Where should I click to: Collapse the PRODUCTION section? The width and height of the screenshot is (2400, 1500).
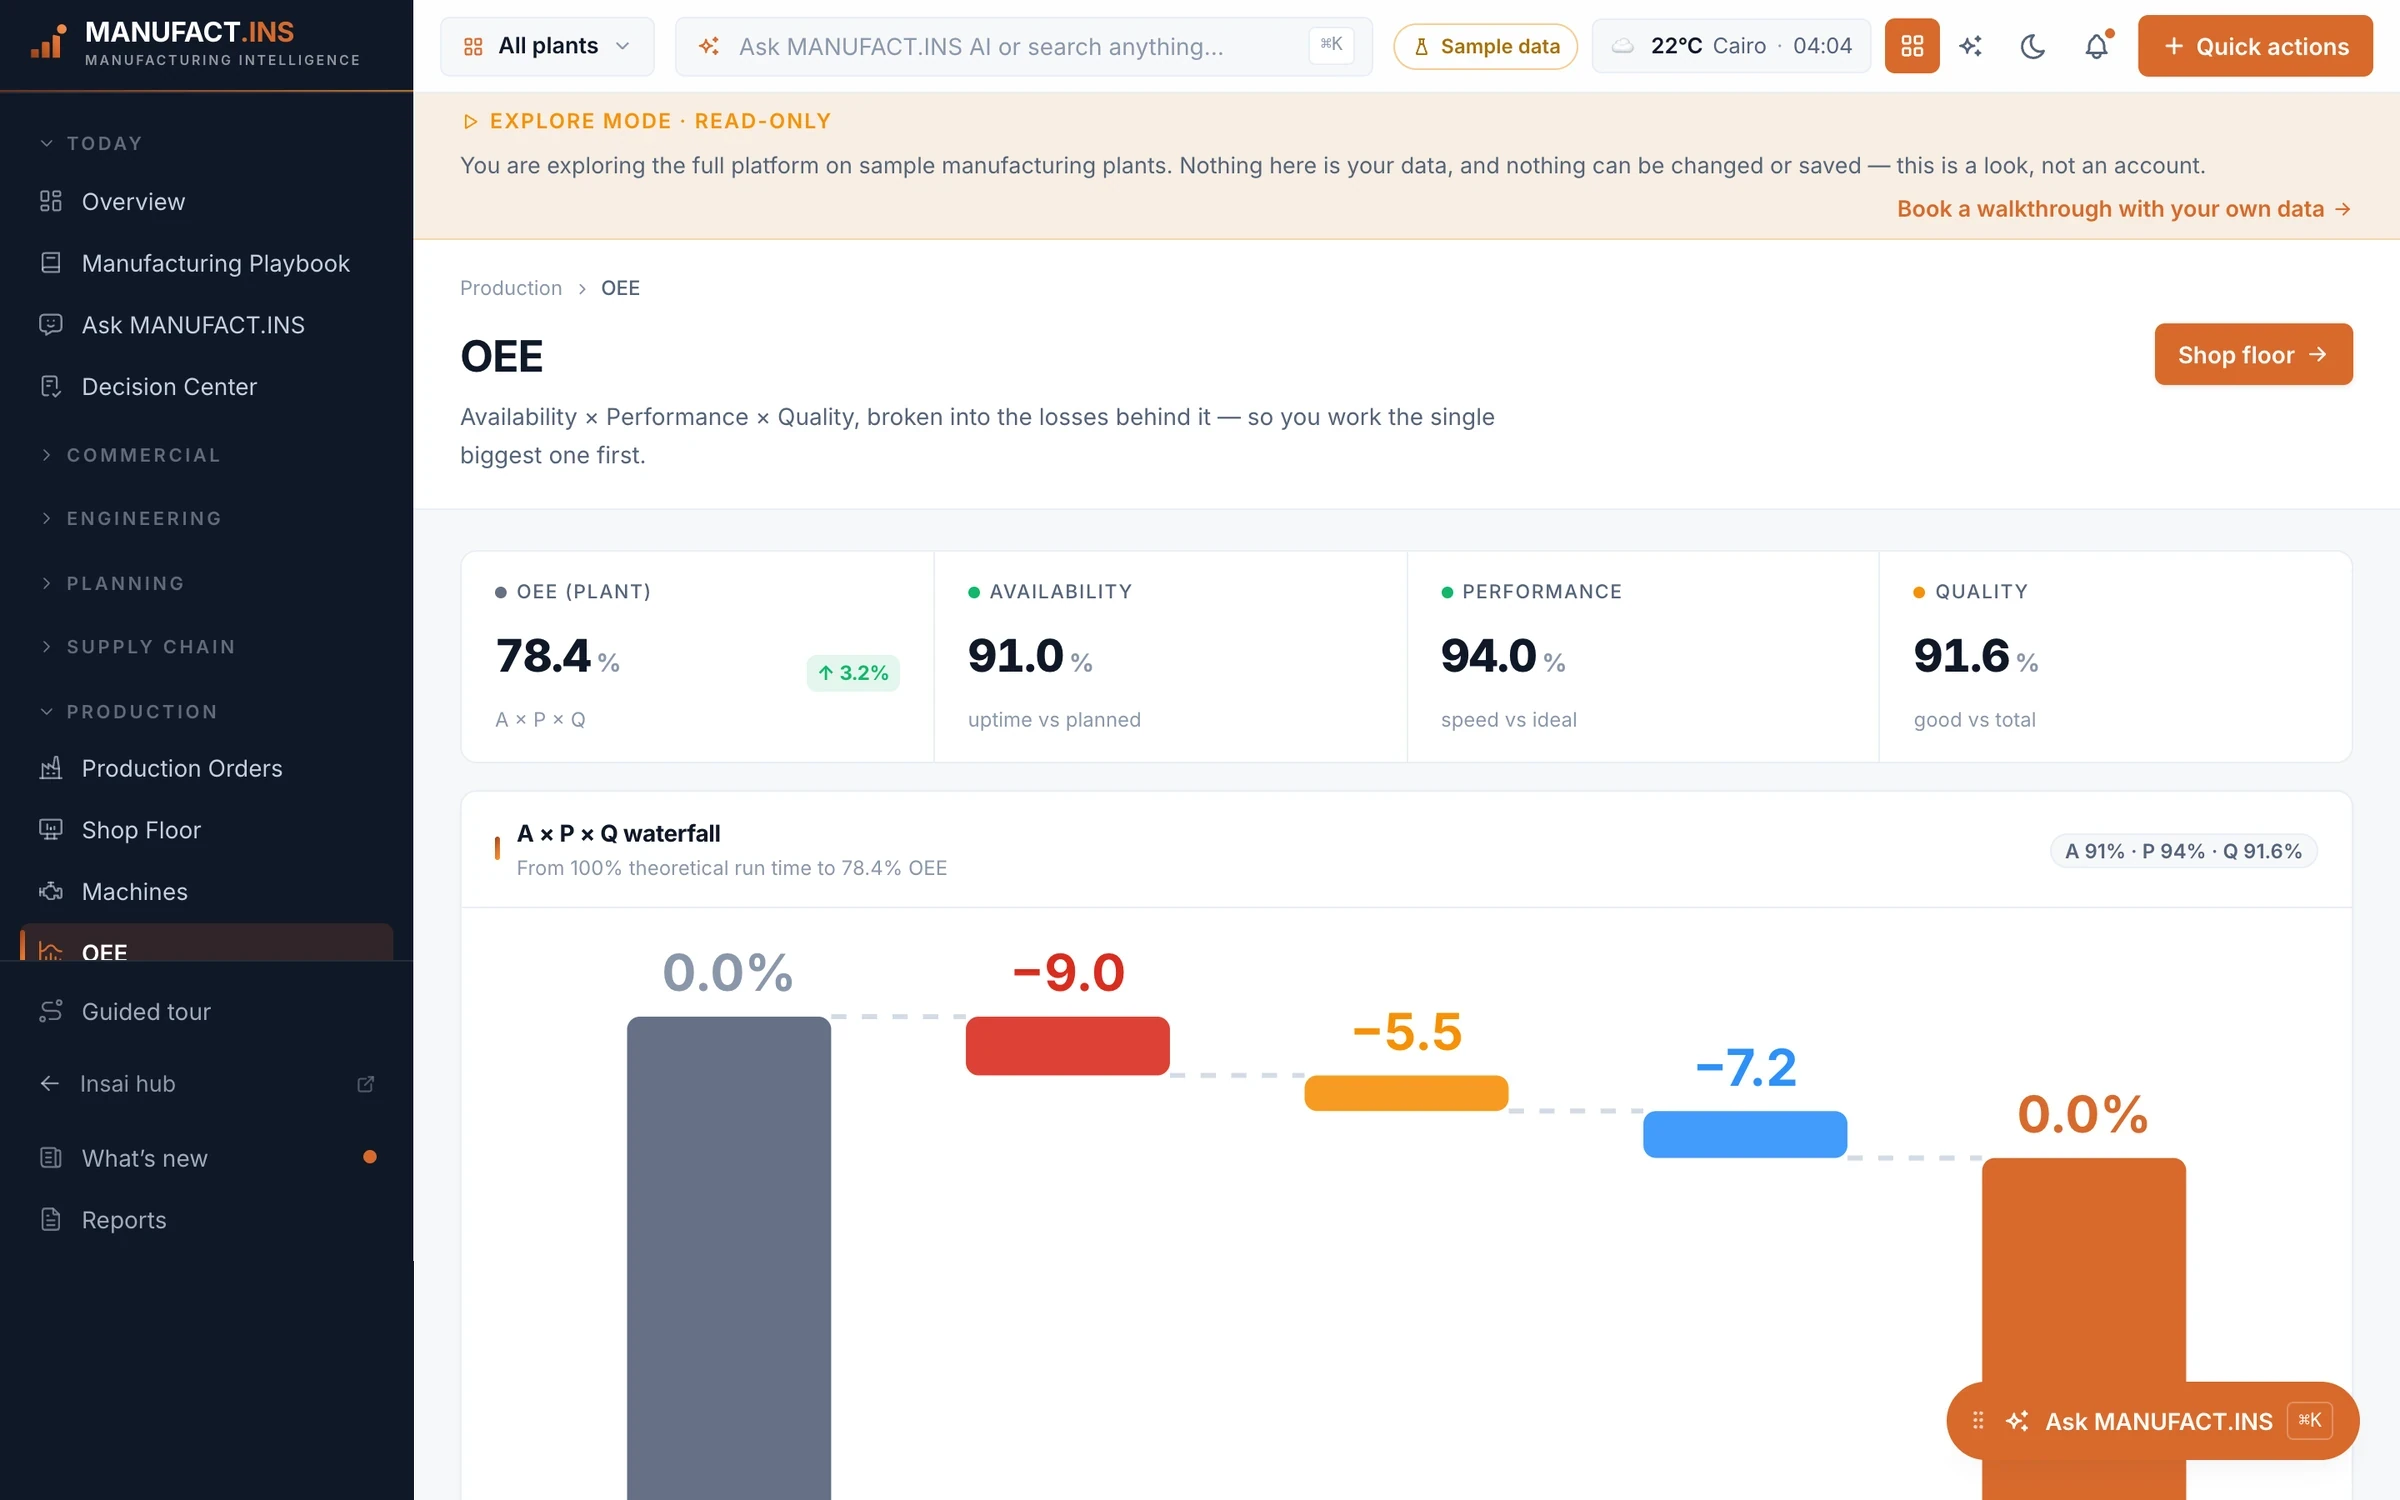(128, 711)
